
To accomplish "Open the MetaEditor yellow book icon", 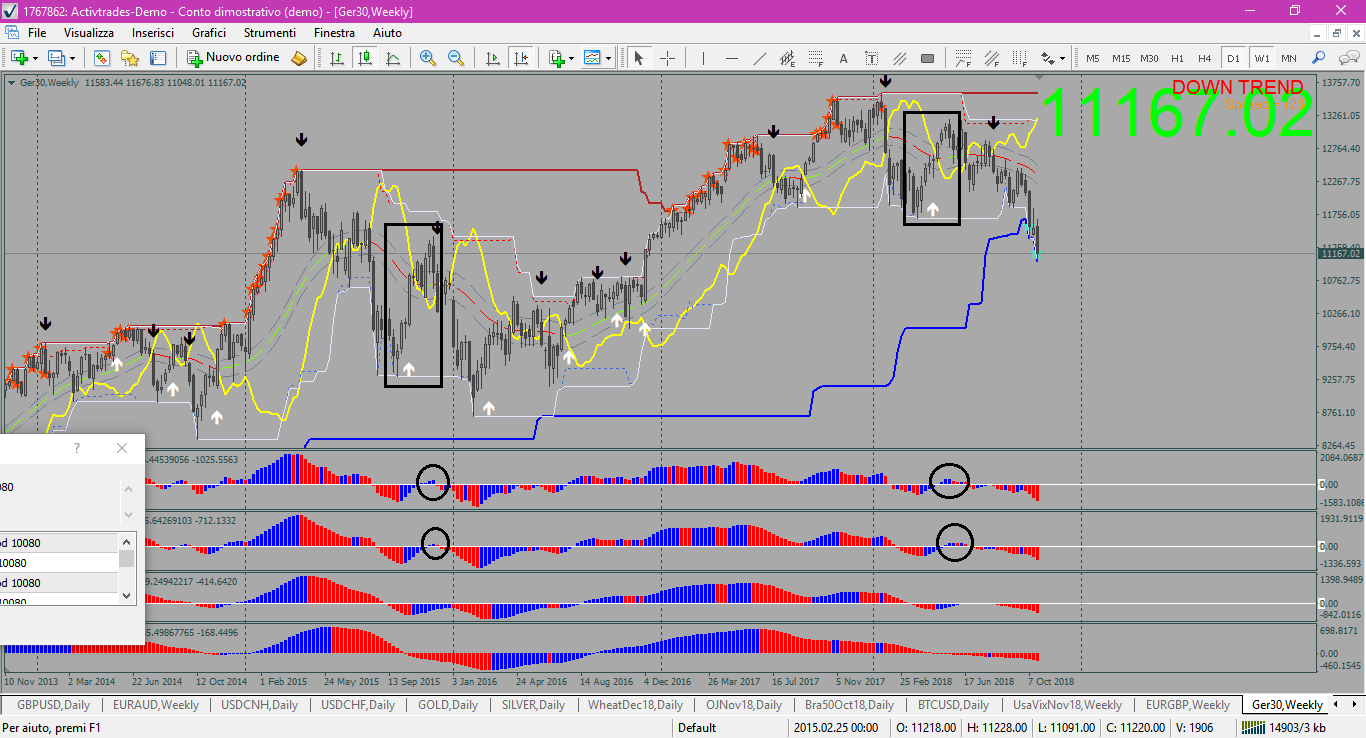I will click(299, 58).
